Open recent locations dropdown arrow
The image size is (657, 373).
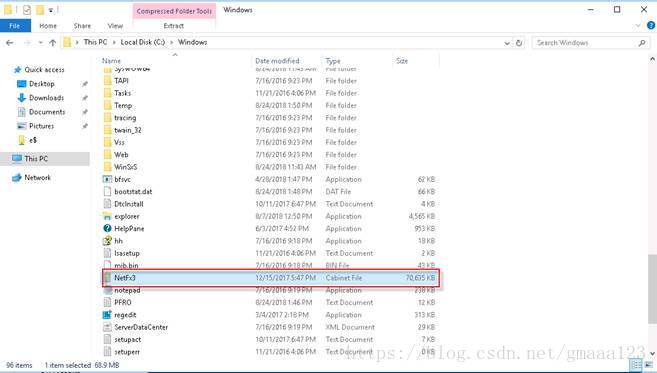pos(40,43)
